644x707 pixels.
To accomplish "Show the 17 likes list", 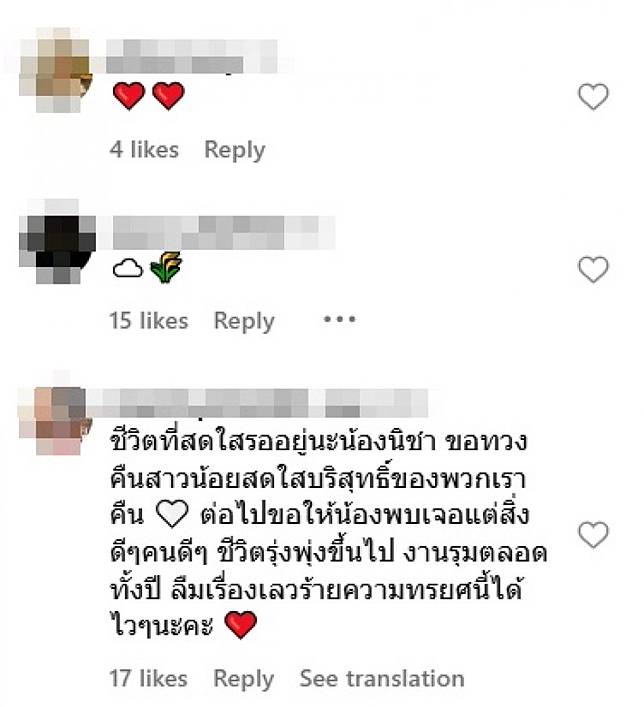I will (148, 678).
